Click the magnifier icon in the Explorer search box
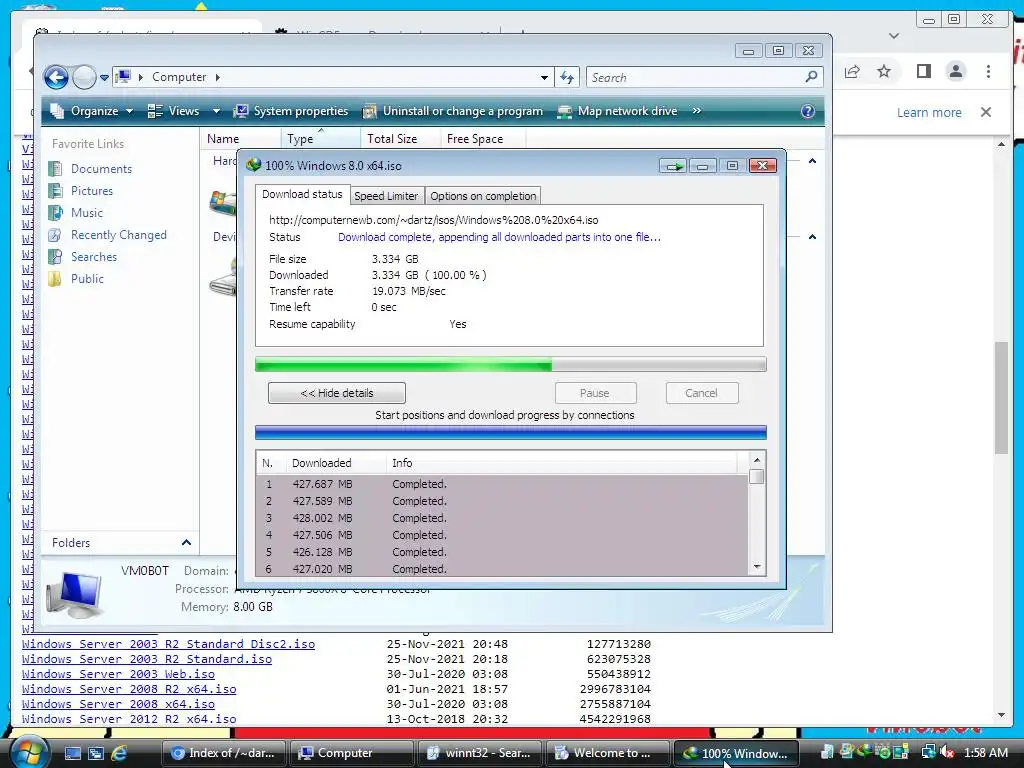This screenshot has height=768, width=1024. 811,77
